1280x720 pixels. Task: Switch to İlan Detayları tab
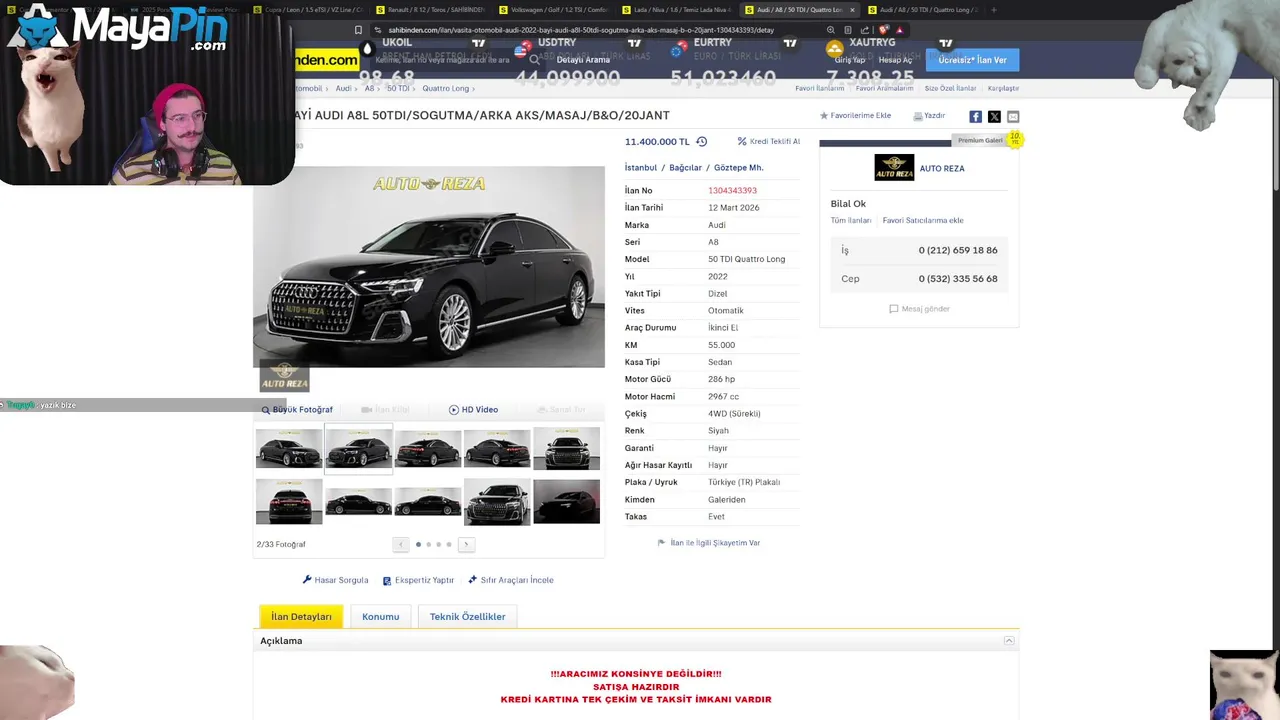pyautogui.click(x=301, y=617)
